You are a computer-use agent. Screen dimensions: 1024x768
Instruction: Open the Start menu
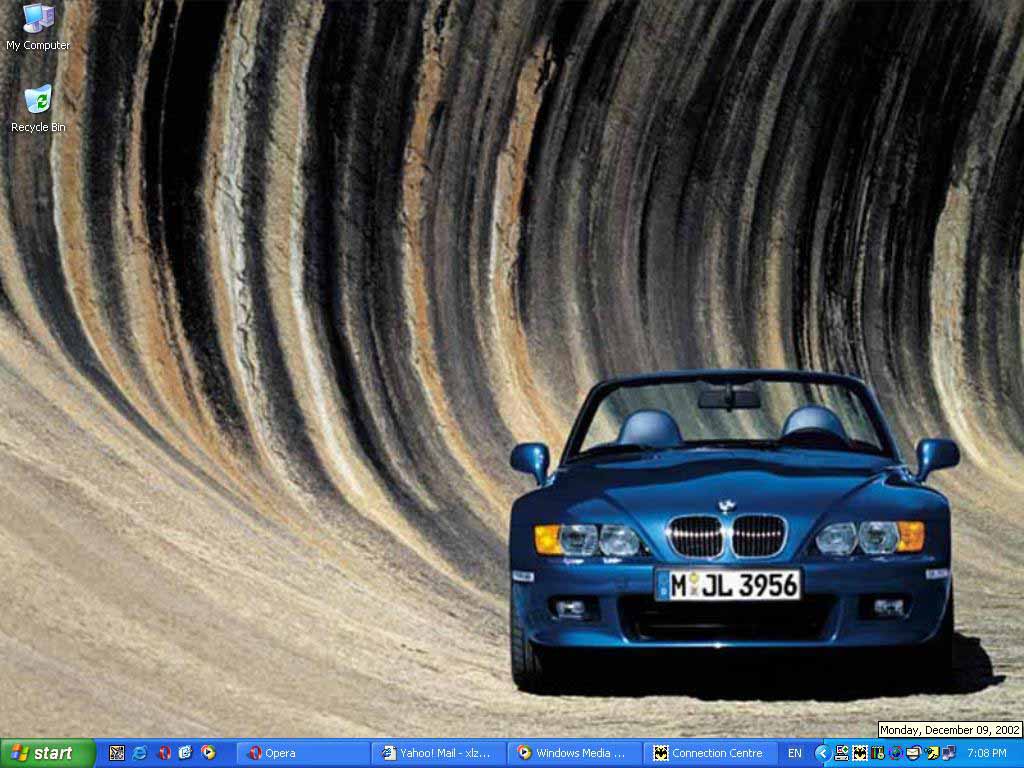pos(48,754)
